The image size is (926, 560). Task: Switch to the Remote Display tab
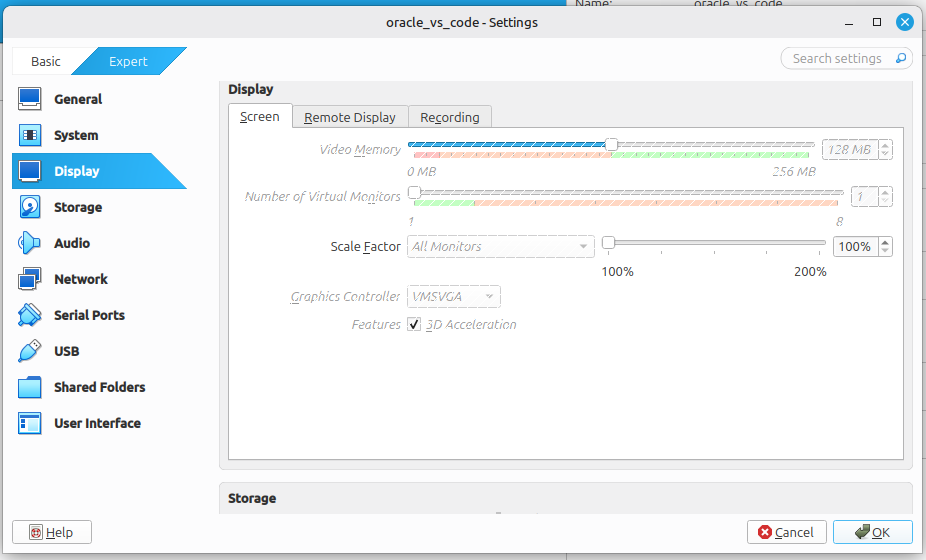point(350,117)
